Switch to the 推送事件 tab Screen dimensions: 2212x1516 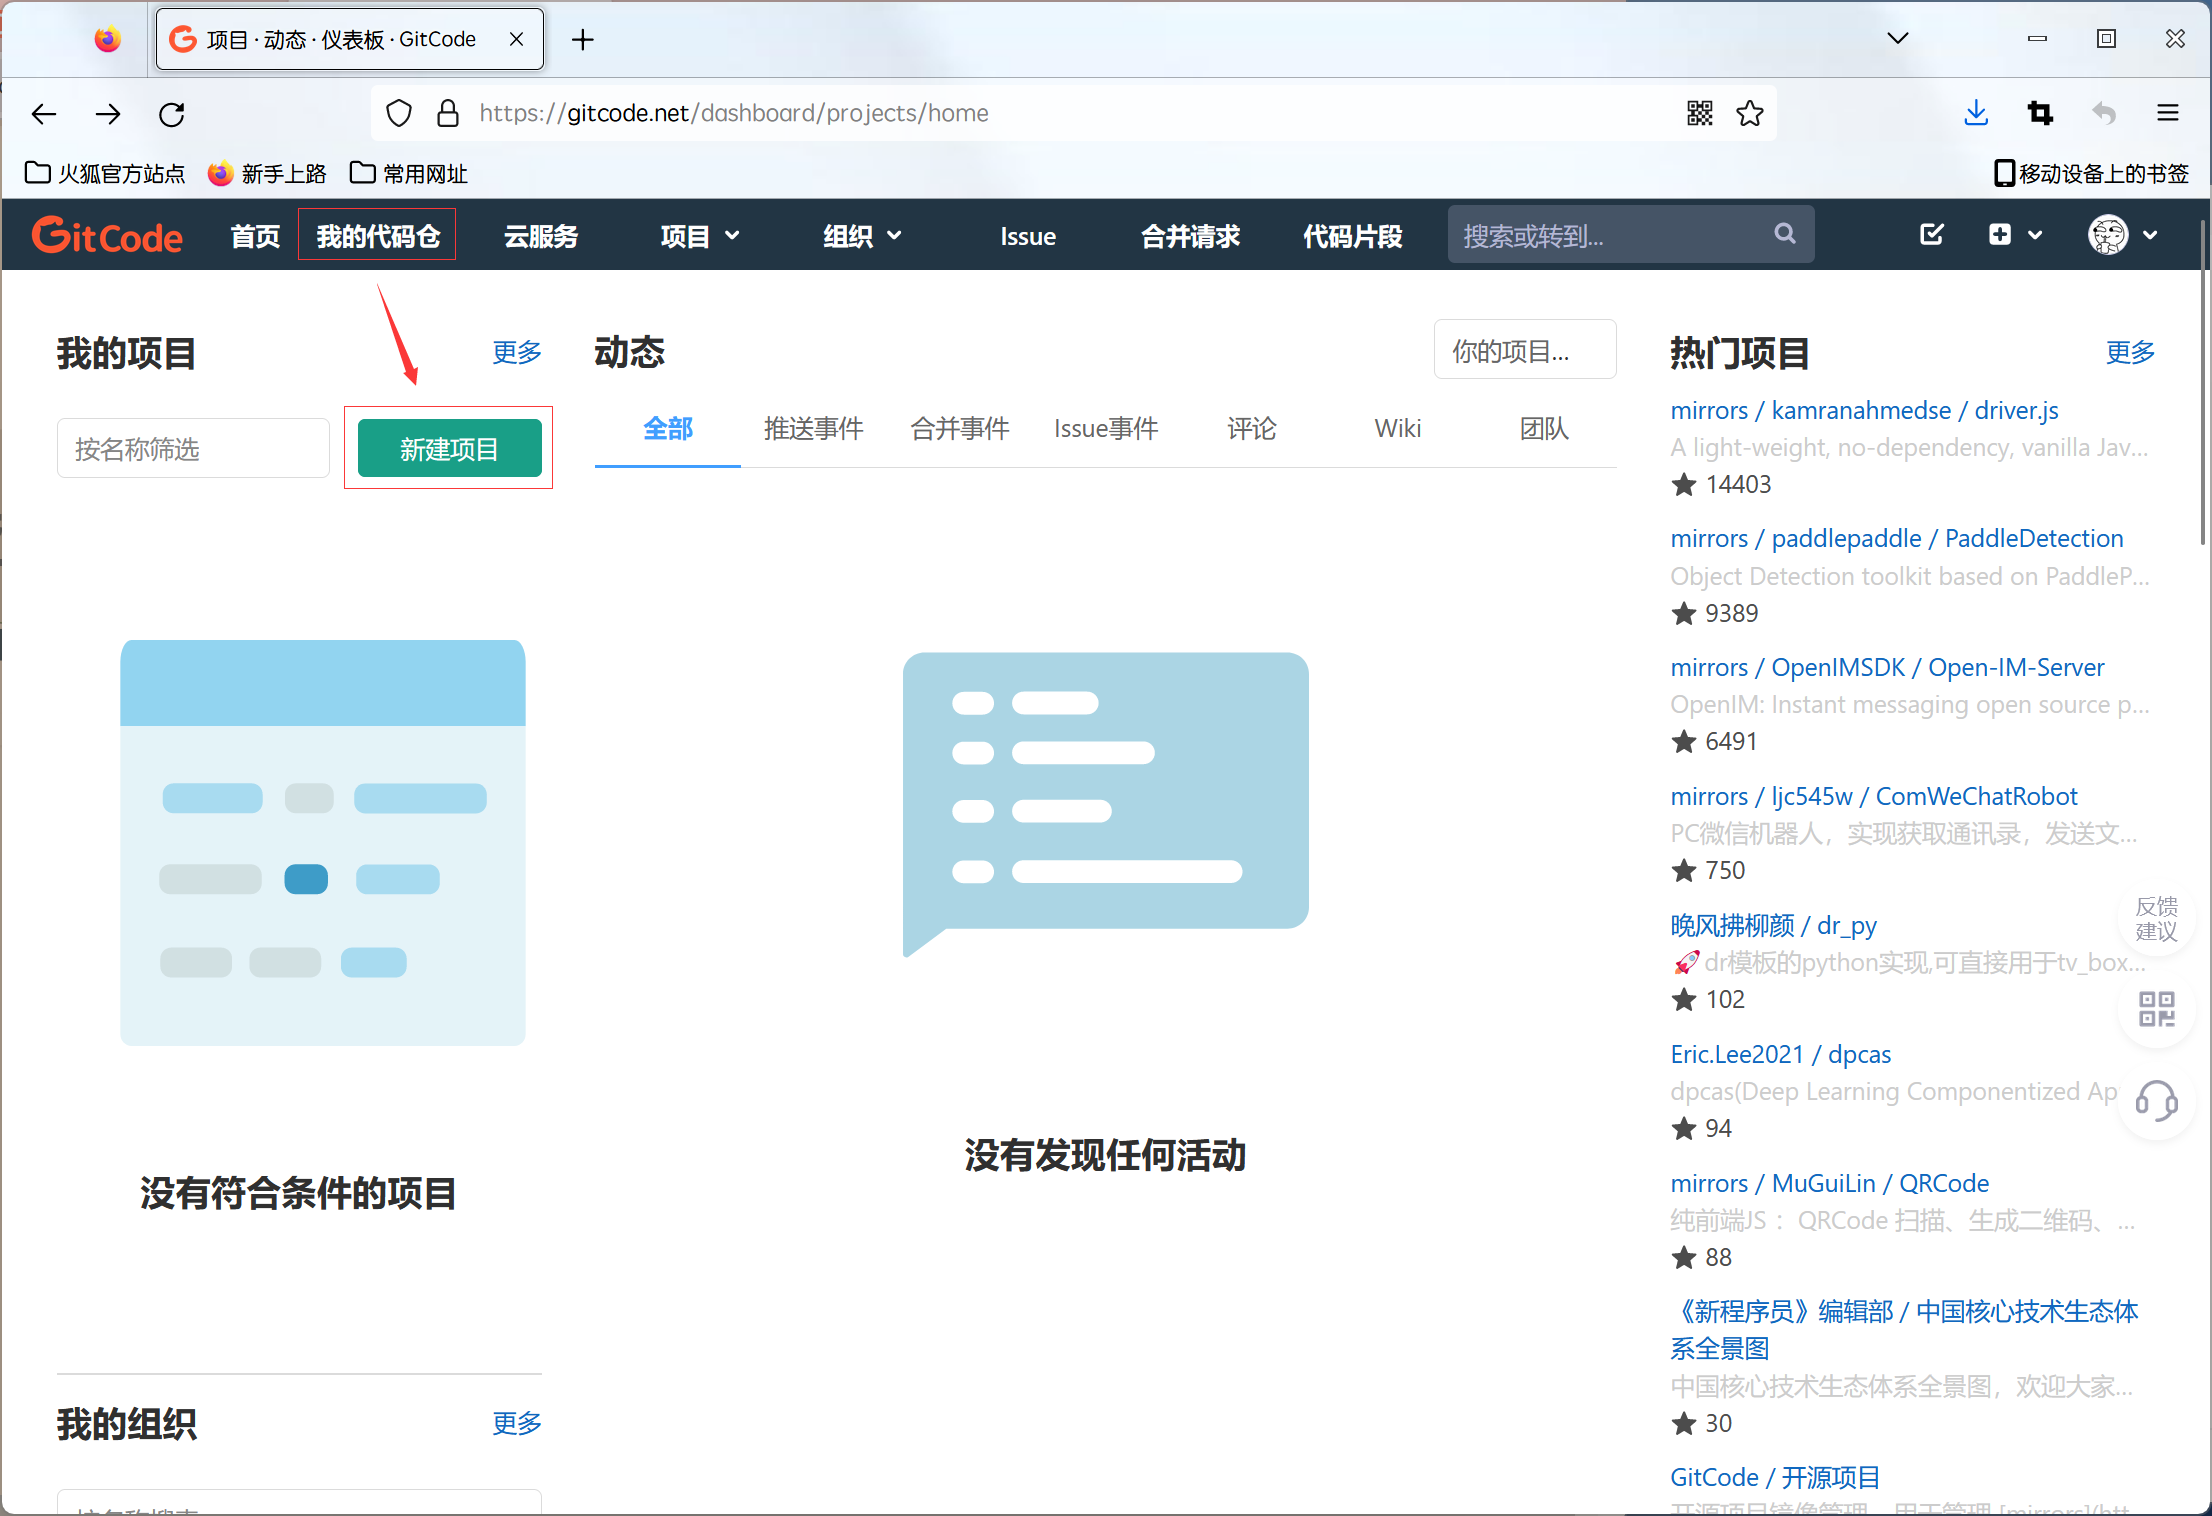tap(814, 429)
